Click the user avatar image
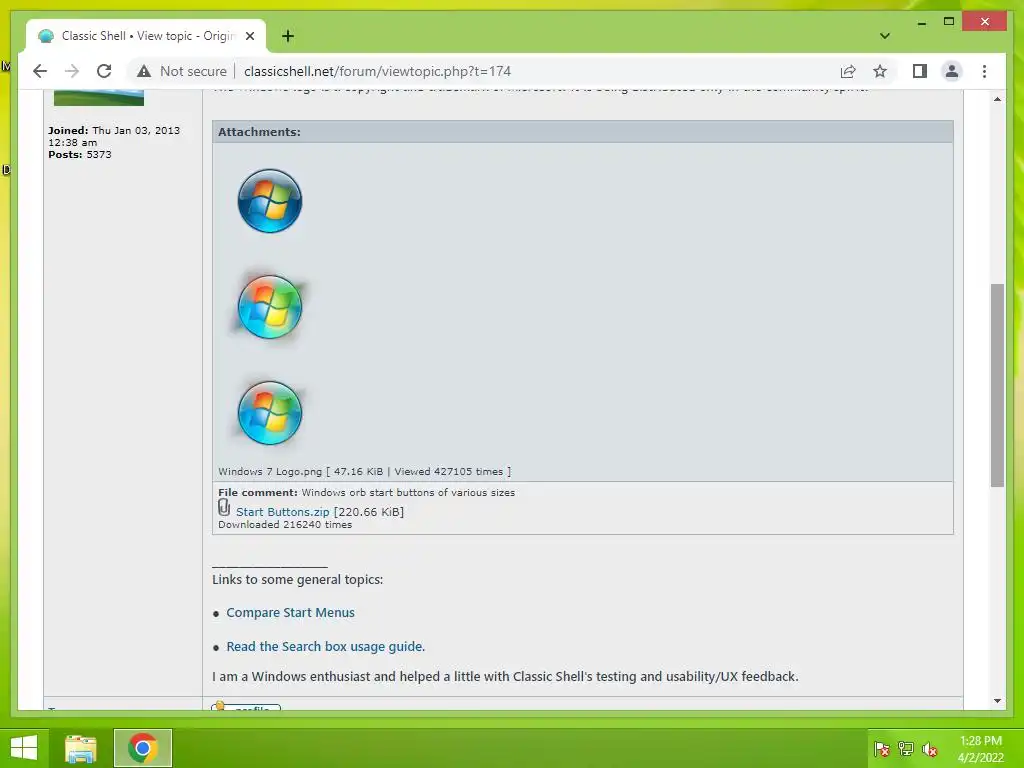Viewport: 1024px width, 768px height. (99, 98)
